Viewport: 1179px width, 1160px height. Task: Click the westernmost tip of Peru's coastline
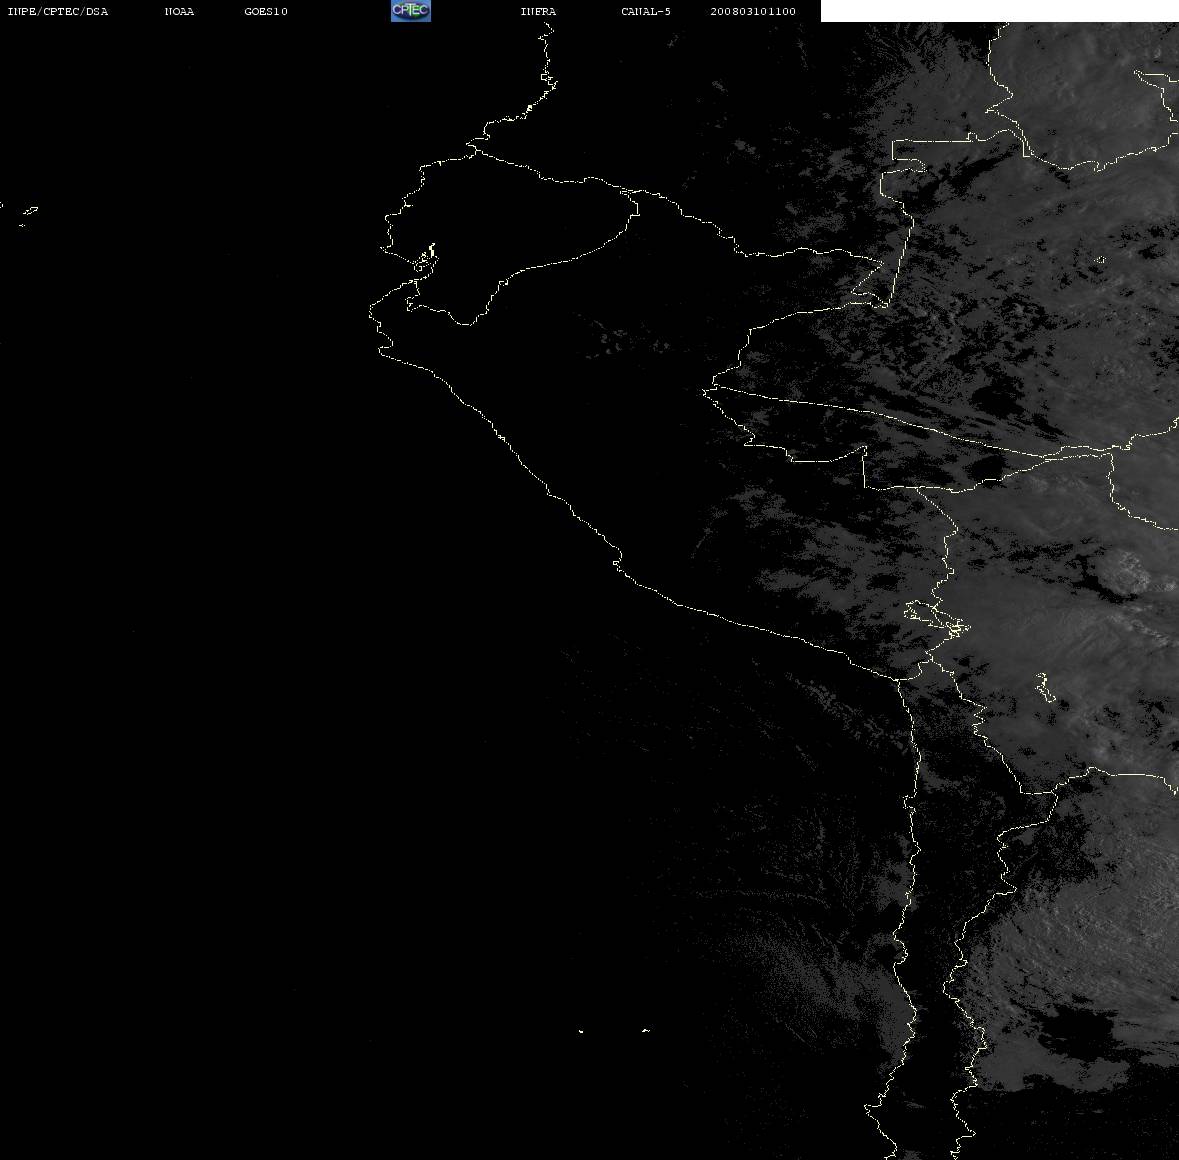371,312
